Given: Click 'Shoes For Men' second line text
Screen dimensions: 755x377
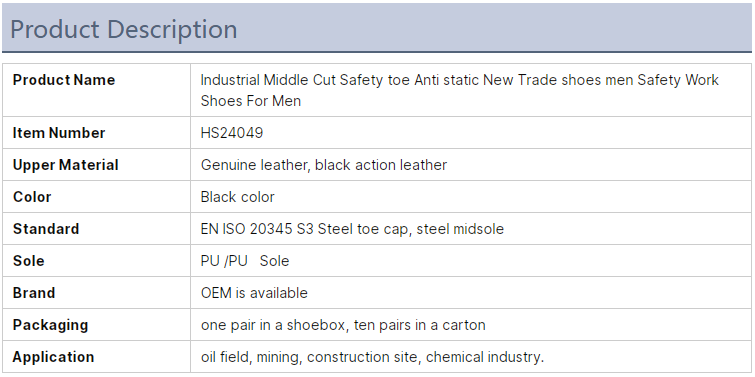Looking at the screenshot, I should [251, 101].
